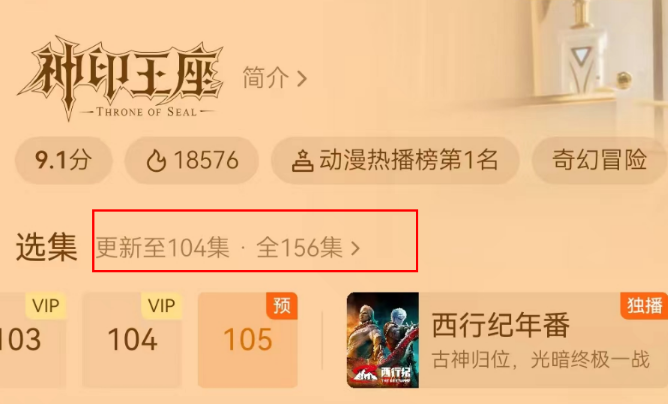Image resolution: width=668 pixels, height=404 pixels.
Task: Tap the orange 预 preview badge
Action: 282,306
